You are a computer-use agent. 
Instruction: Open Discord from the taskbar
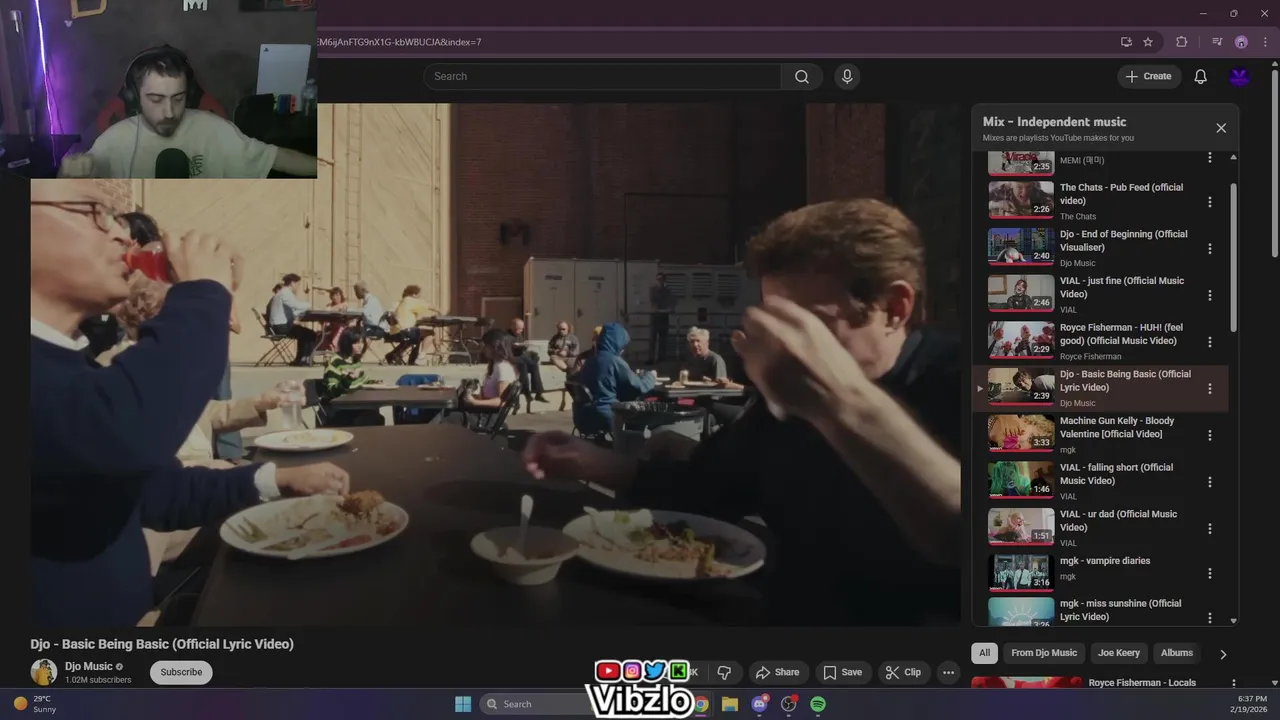tap(759, 704)
